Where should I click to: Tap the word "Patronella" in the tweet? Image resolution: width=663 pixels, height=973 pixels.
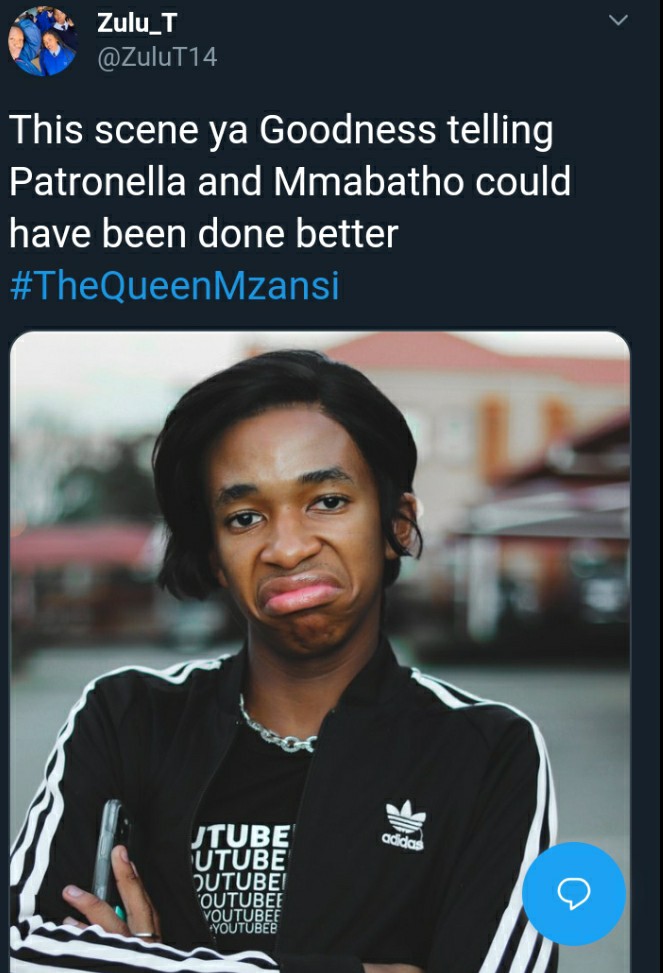coord(97,182)
